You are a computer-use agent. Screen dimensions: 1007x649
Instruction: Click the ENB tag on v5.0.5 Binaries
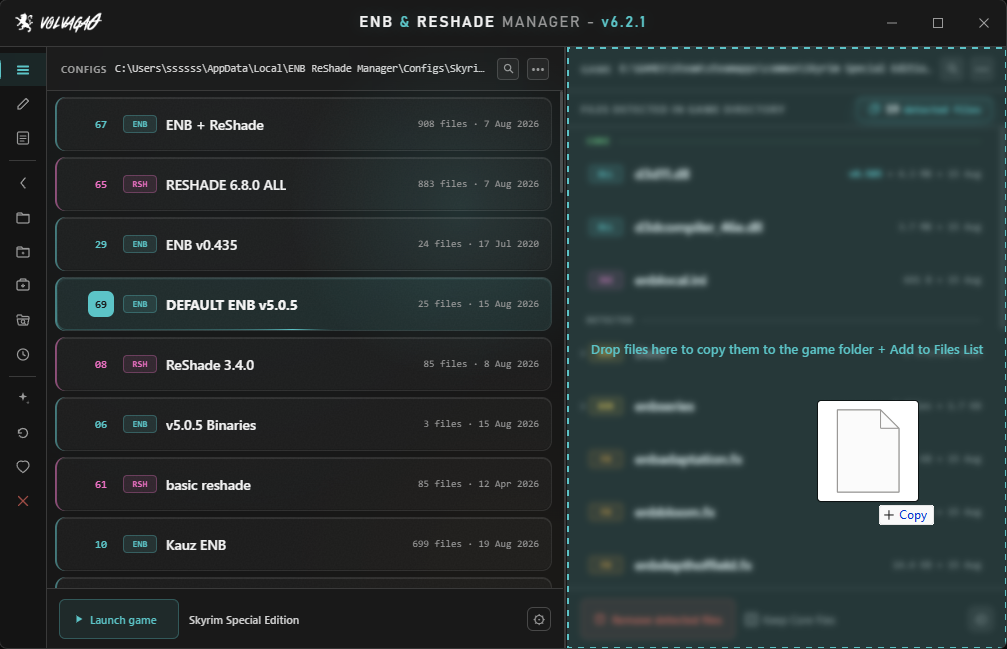tap(140, 424)
